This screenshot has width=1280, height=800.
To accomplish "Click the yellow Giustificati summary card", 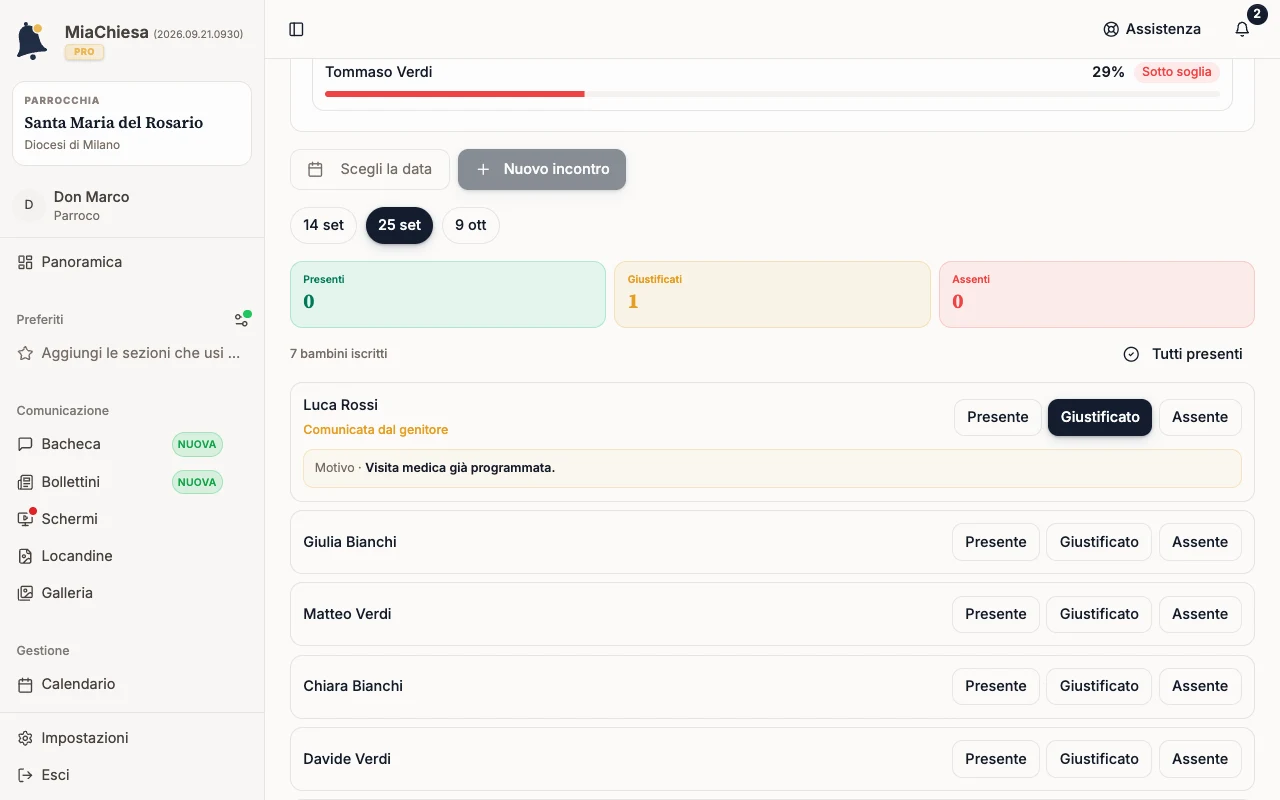I will 772,295.
